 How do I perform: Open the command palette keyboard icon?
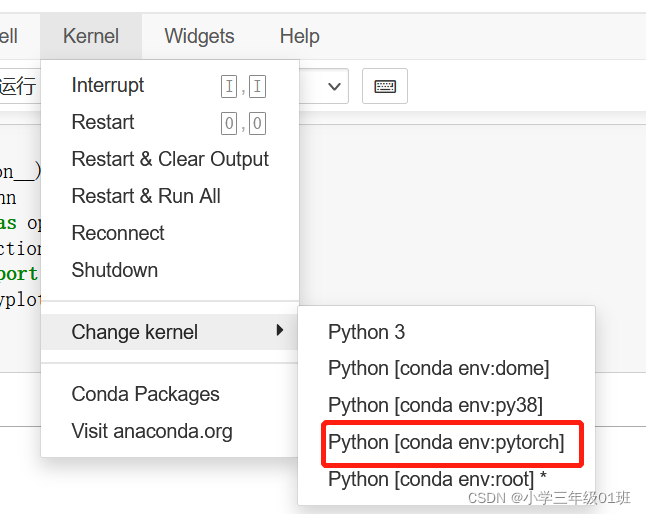point(385,86)
